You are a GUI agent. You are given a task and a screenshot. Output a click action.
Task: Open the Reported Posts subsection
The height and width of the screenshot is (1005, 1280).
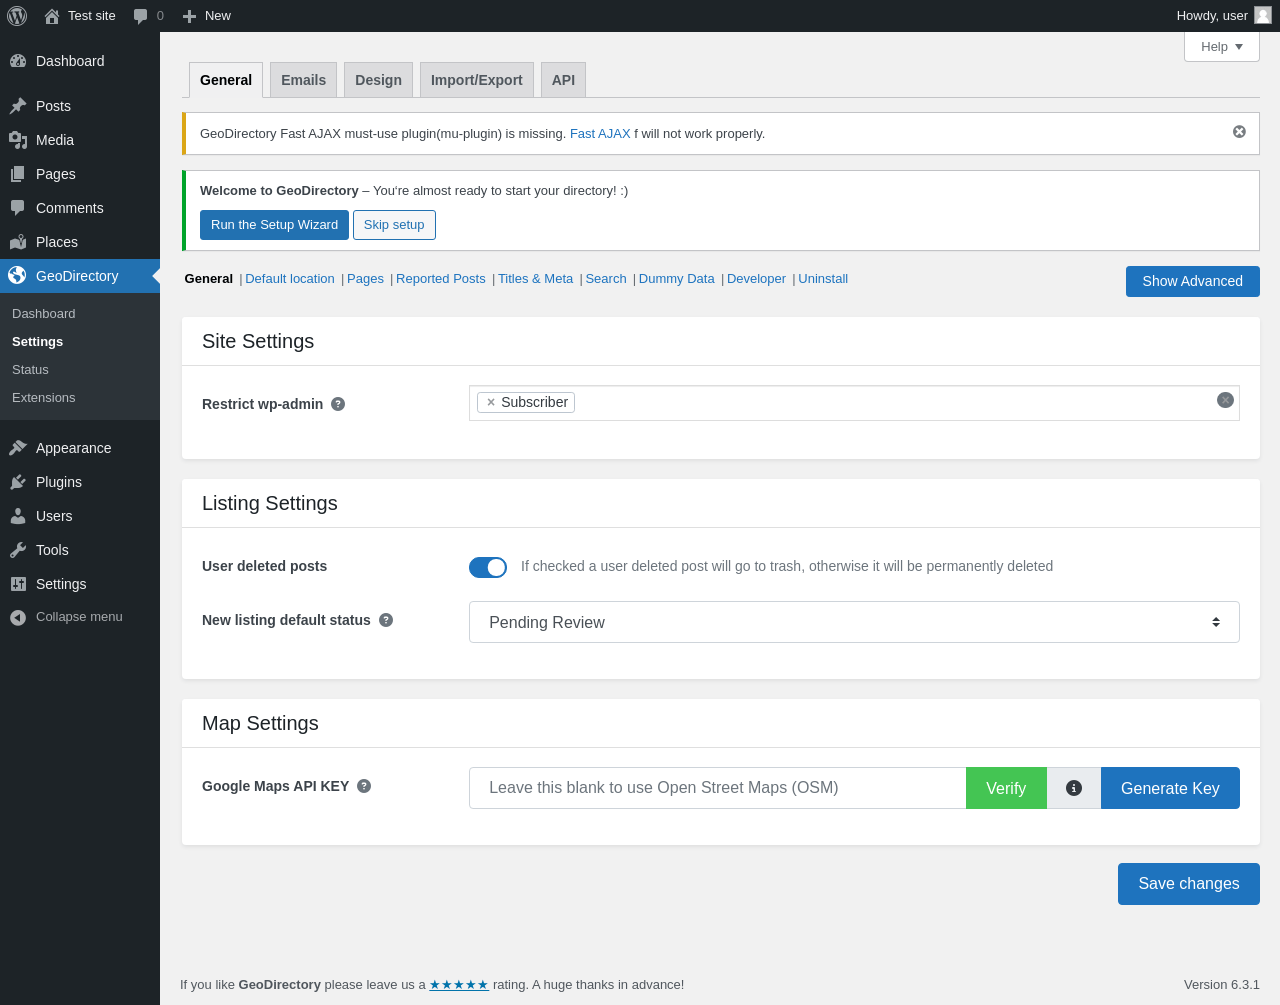coord(441,279)
